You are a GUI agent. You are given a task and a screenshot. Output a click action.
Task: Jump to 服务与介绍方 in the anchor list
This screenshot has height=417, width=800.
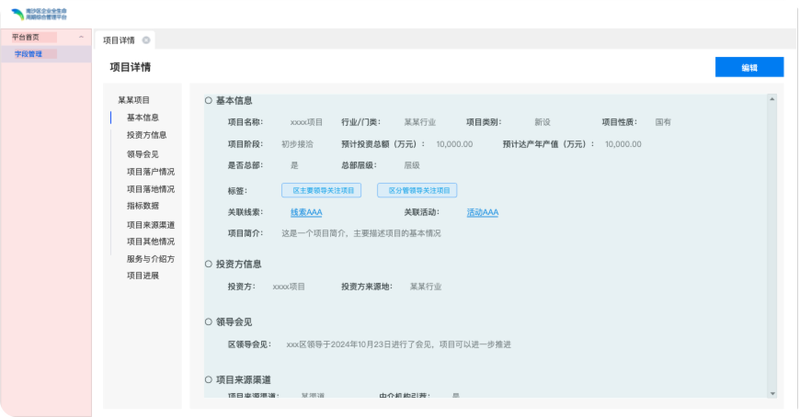click(x=151, y=259)
